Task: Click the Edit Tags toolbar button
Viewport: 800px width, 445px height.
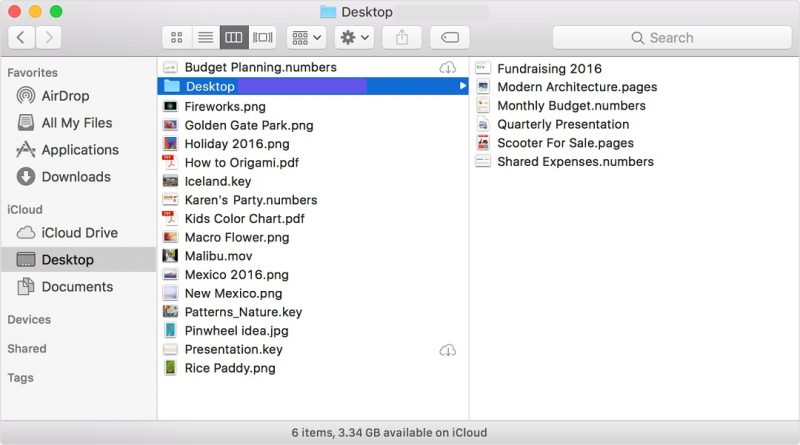Action: (x=449, y=37)
